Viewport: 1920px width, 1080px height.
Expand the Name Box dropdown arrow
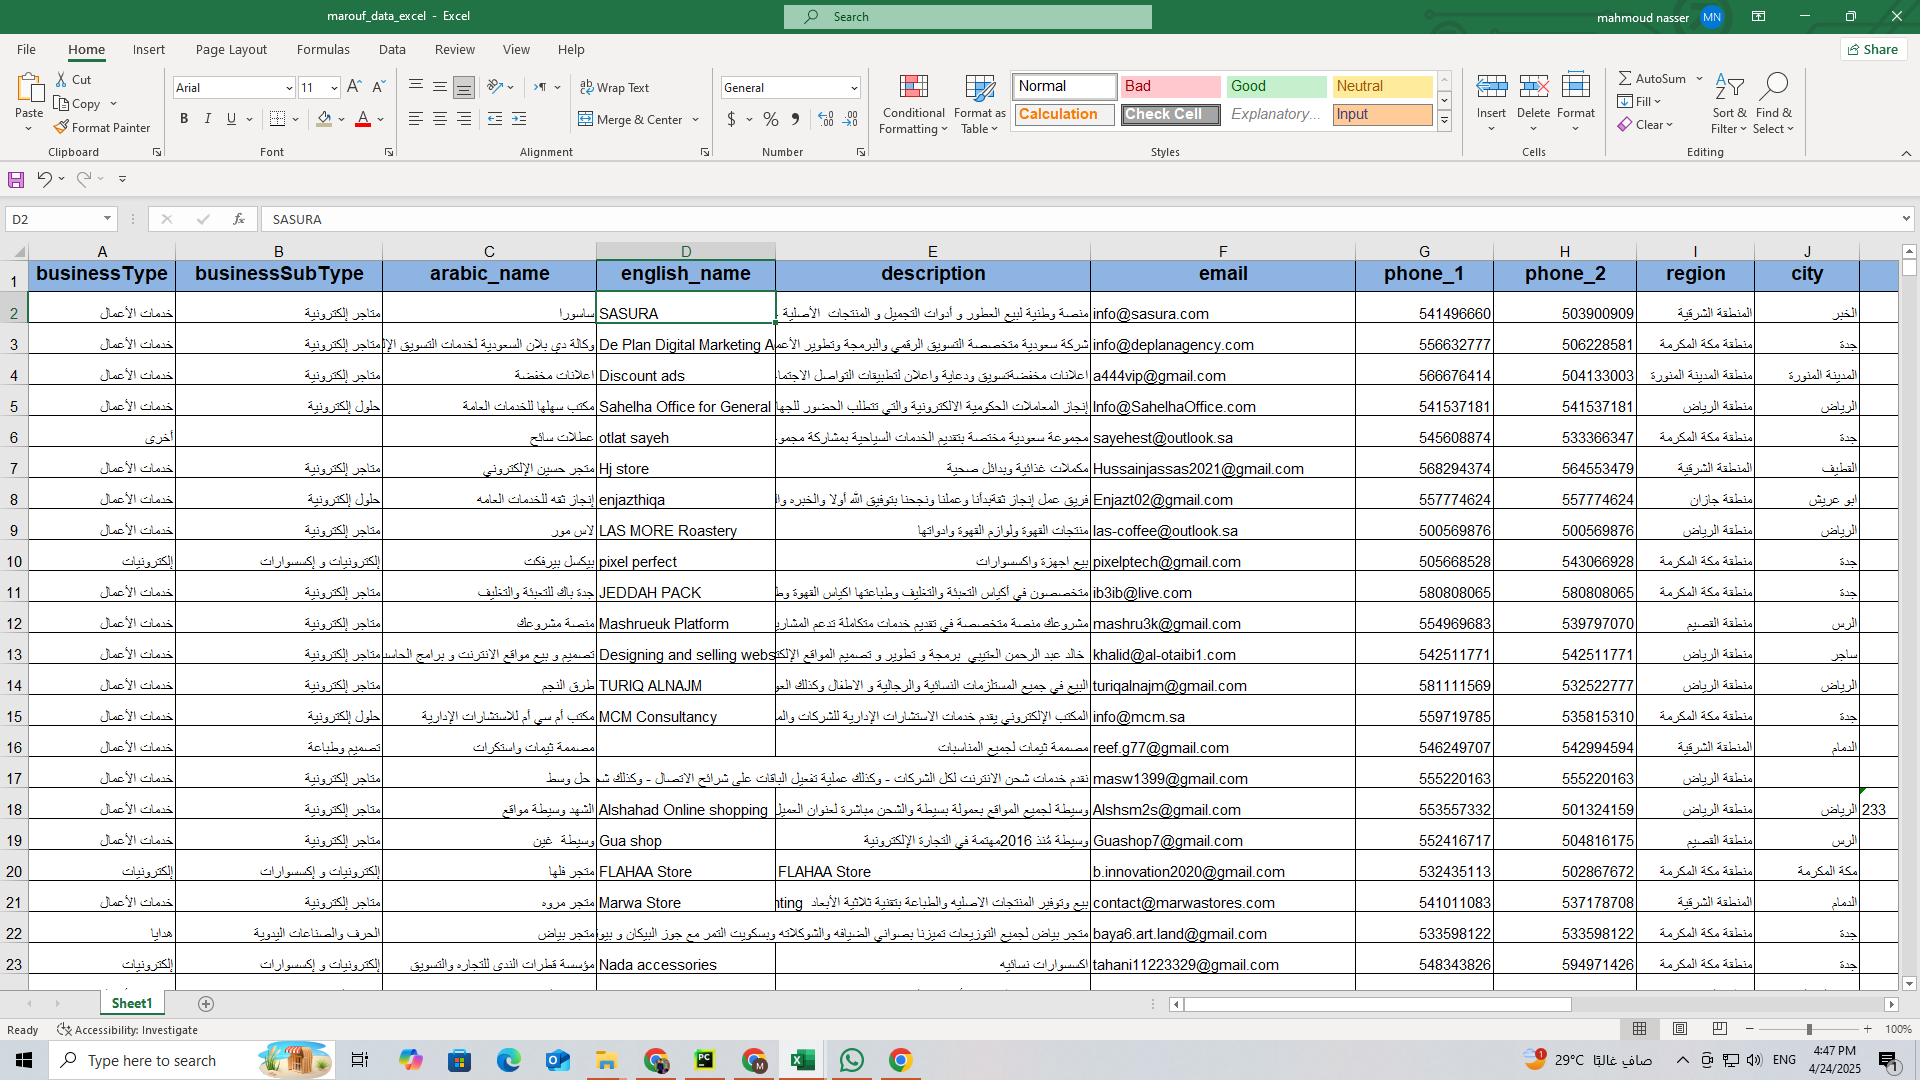[107, 219]
